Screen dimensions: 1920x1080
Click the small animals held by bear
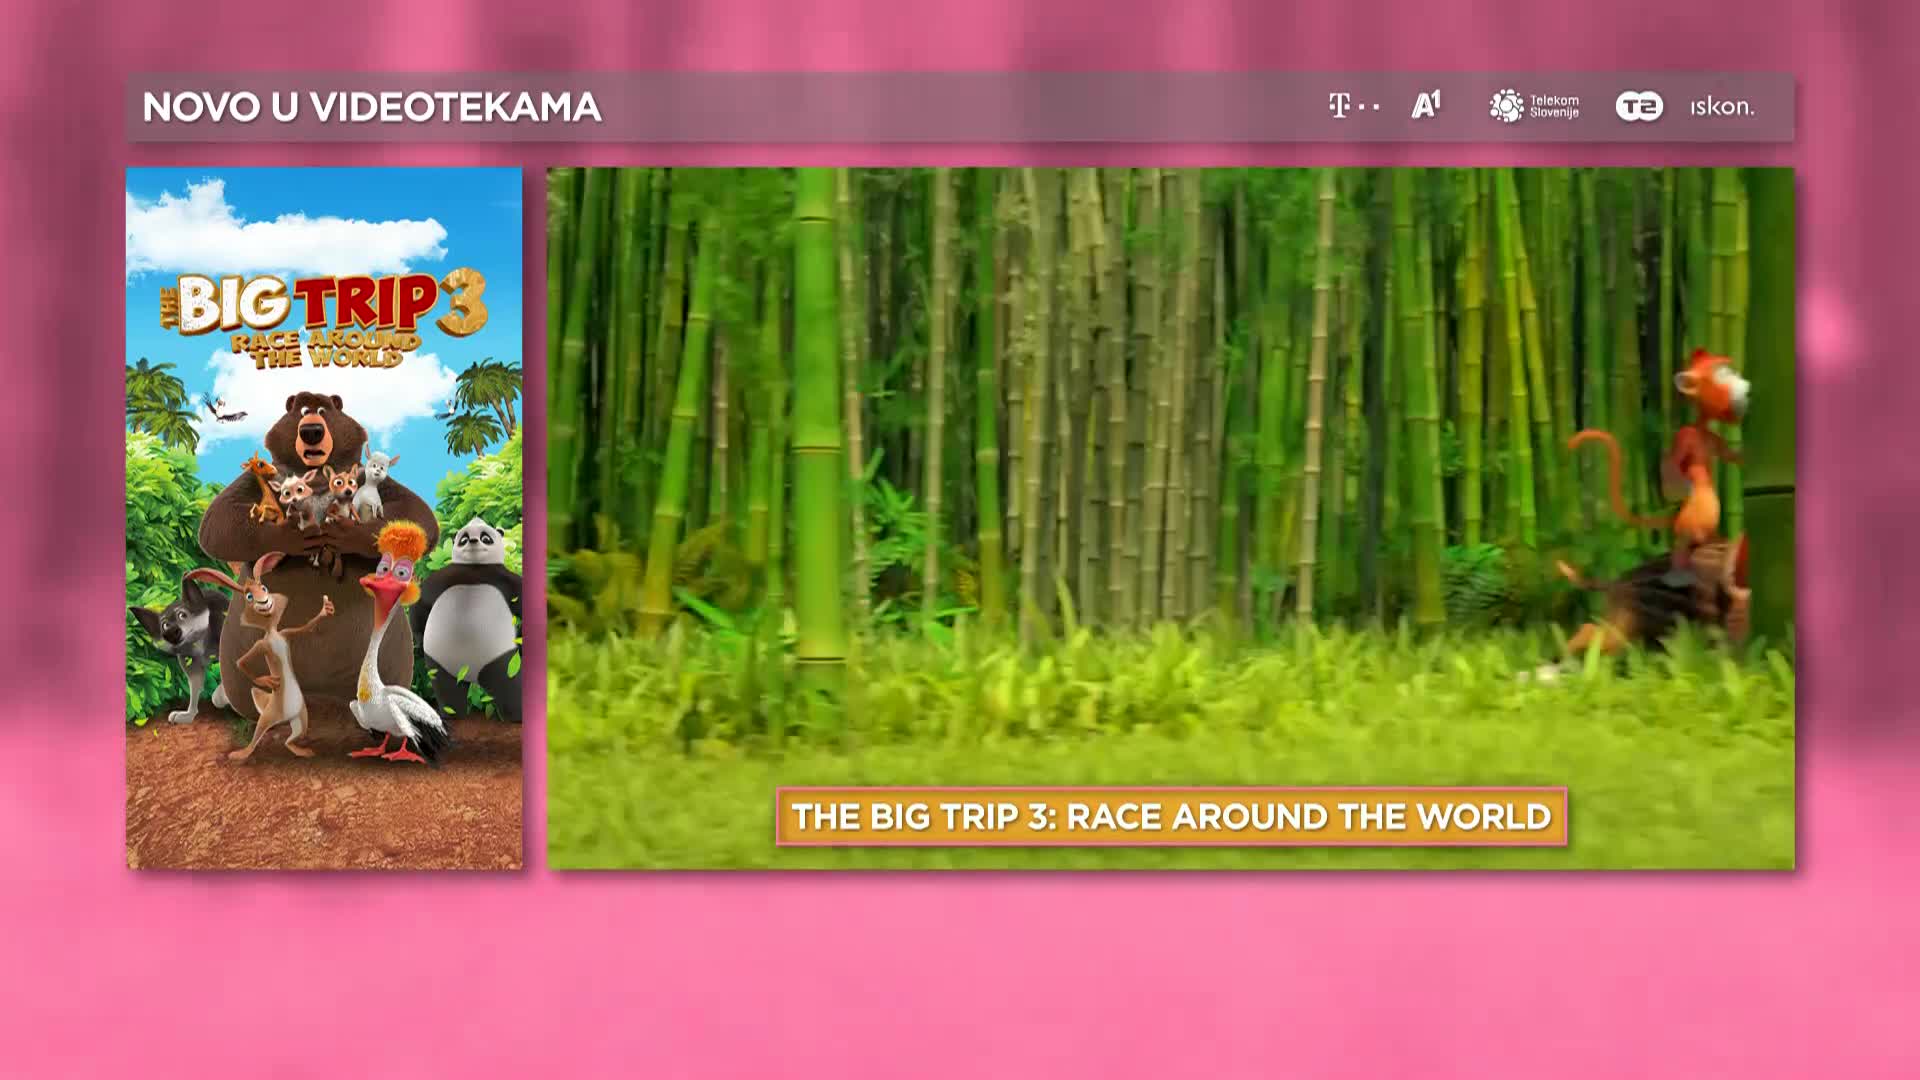tap(318, 490)
